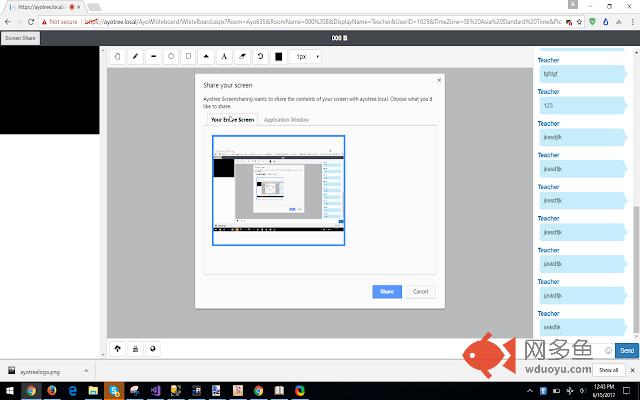The image size is (640, 400).
Task: Show all downloads
Action: coord(608,370)
